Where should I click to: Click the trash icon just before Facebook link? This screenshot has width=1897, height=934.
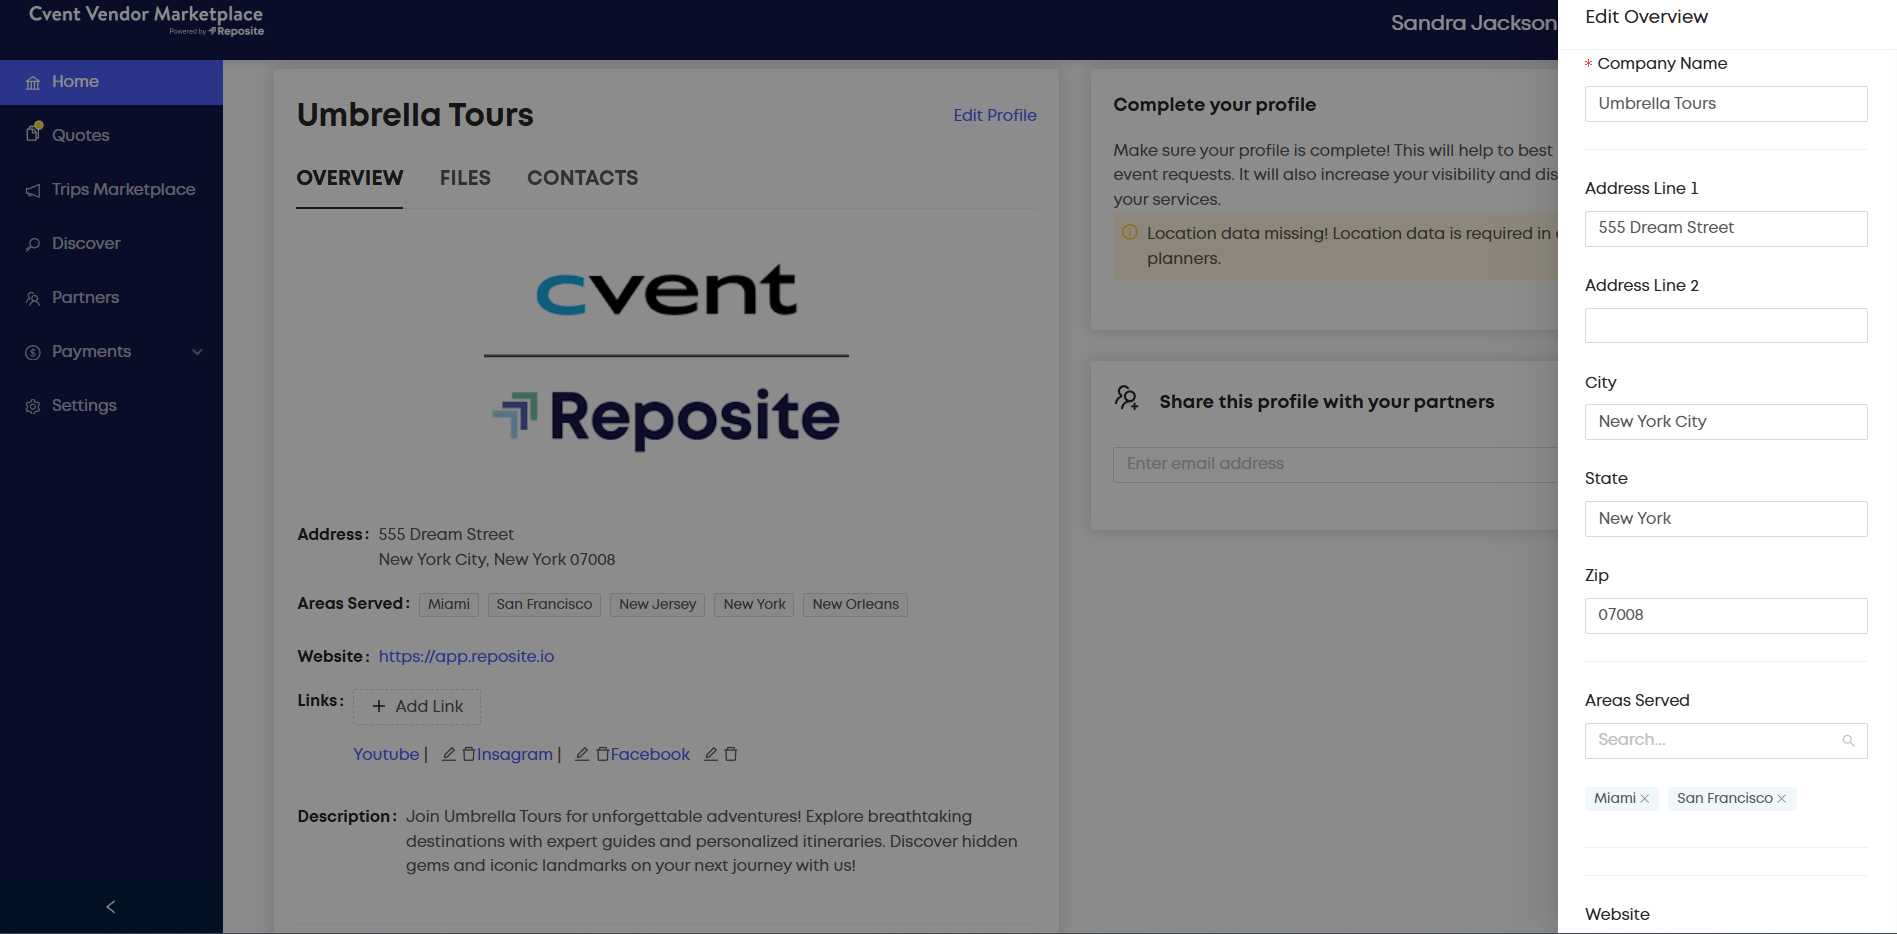point(603,754)
